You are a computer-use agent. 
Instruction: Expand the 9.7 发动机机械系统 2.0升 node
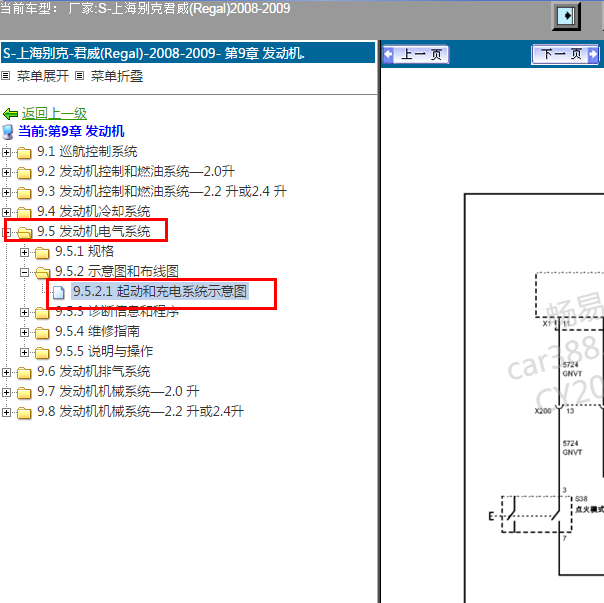tap(6, 393)
